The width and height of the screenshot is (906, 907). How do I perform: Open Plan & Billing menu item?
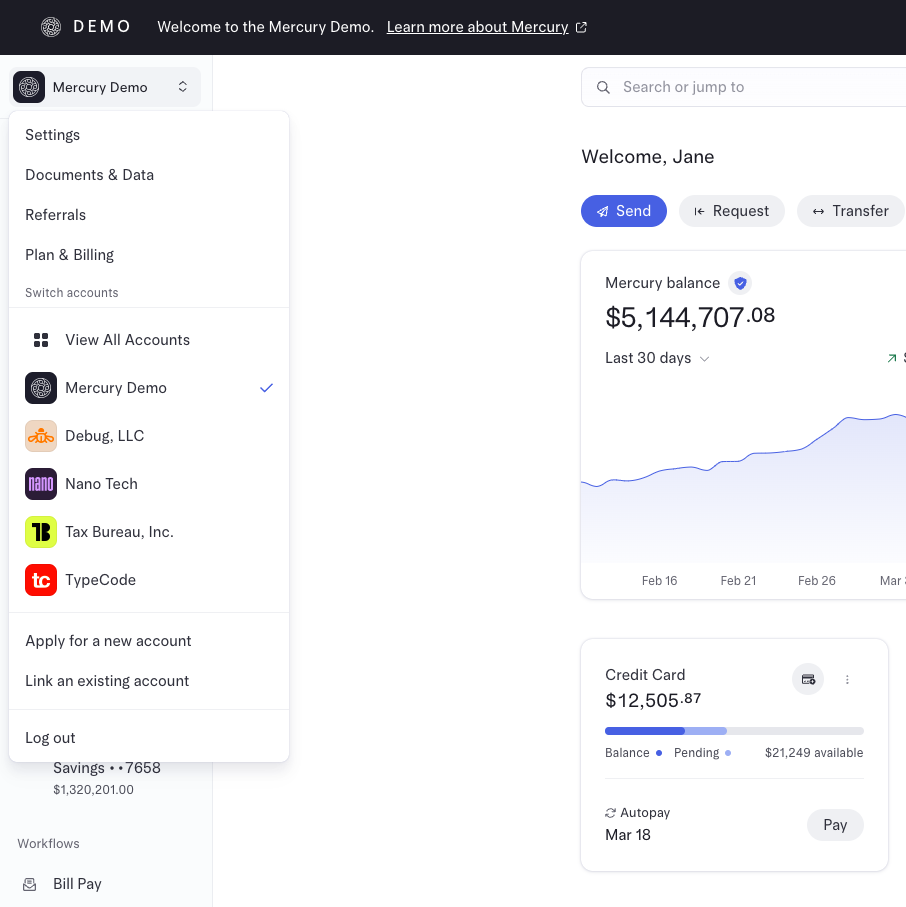[x=149, y=255]
